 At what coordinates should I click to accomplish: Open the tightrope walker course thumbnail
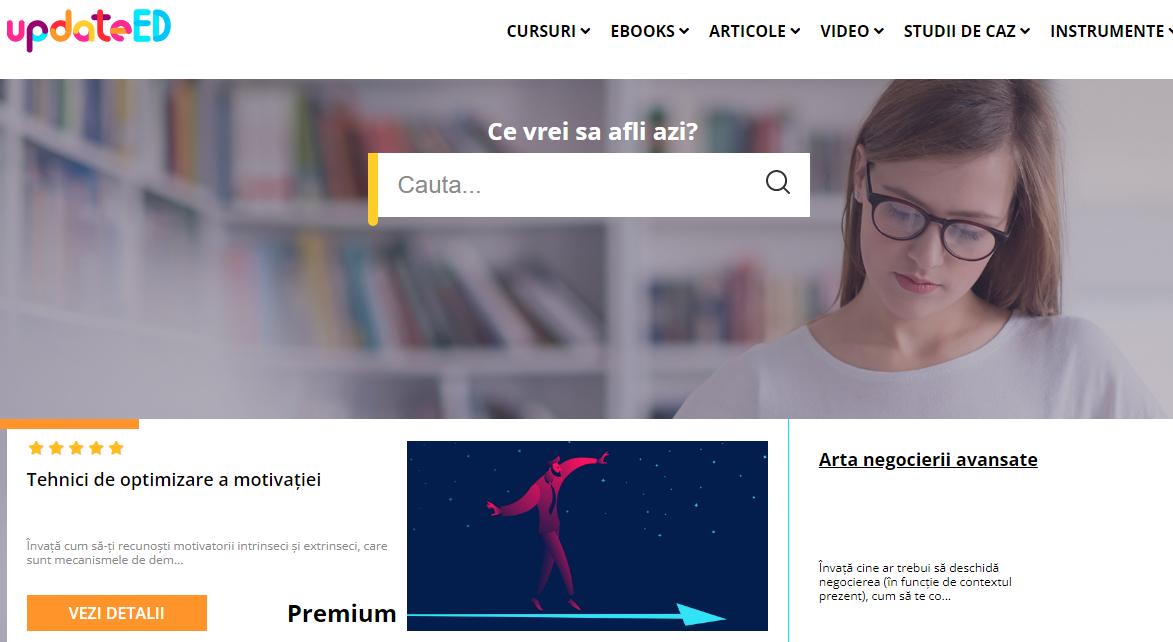(x=587, y=536)
